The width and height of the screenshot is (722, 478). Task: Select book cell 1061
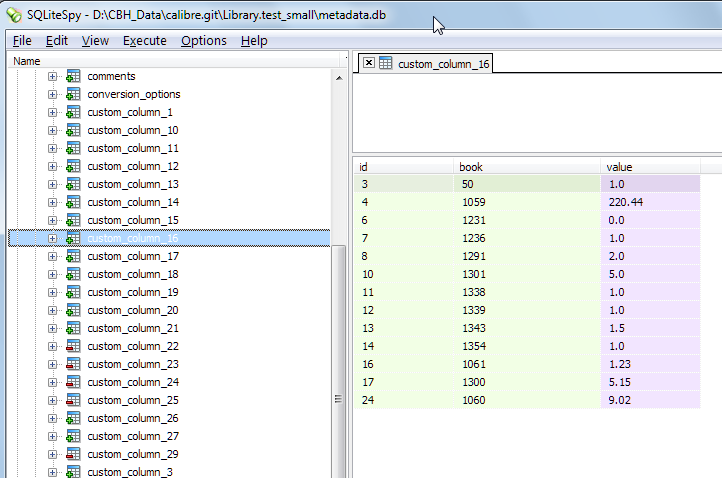click(x=527, y=364)
